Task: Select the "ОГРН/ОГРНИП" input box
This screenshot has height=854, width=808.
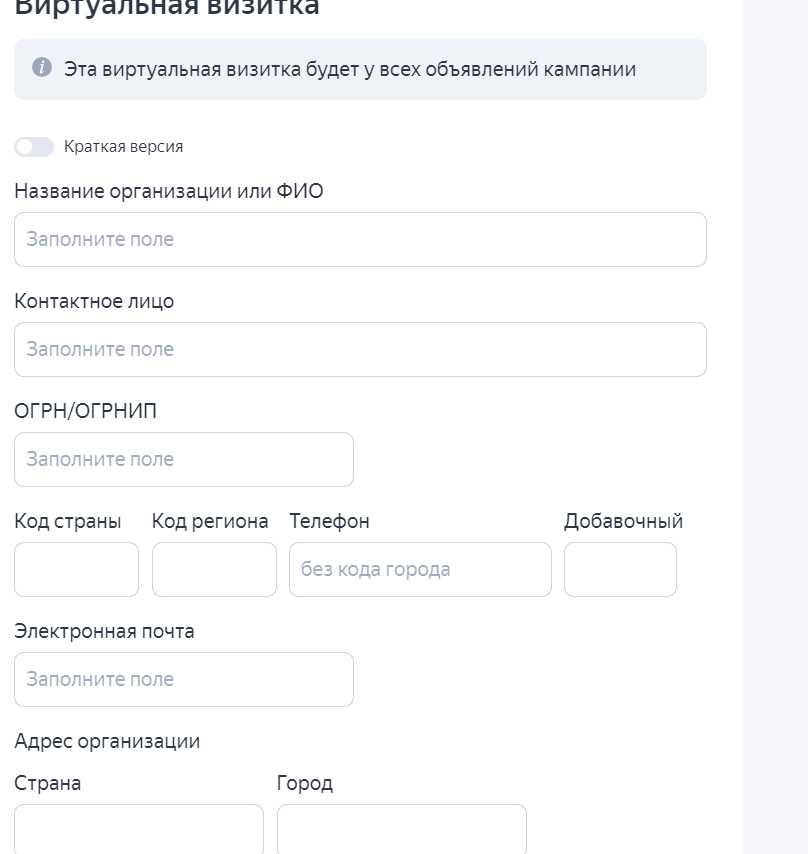Action: tap(184, 460)
